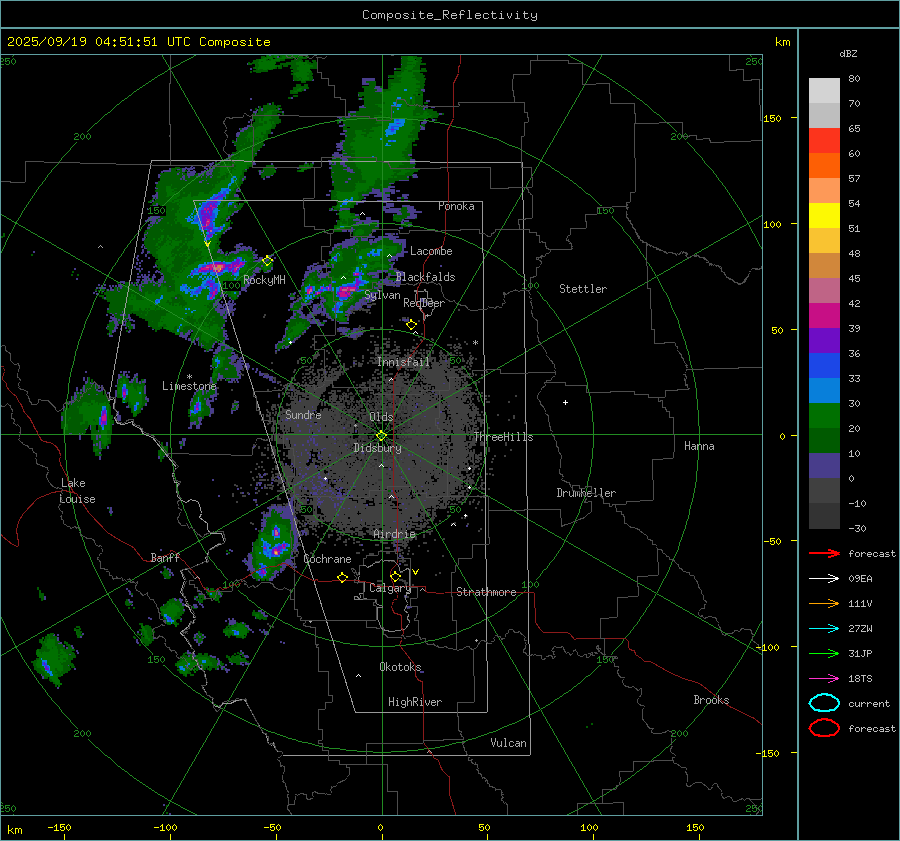The width and height of the screenshot is (900, 841).
Task: Click the cyan current ellipse icon
Action: click(x=824, y=703)
